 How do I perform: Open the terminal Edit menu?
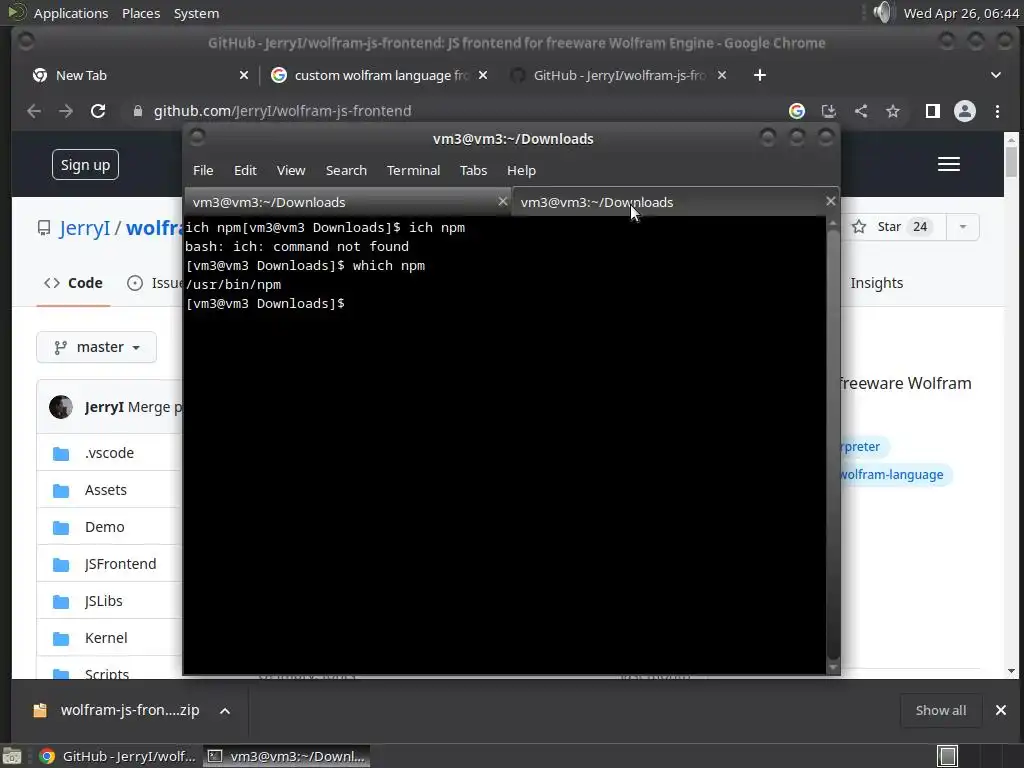tap(245, 170)
